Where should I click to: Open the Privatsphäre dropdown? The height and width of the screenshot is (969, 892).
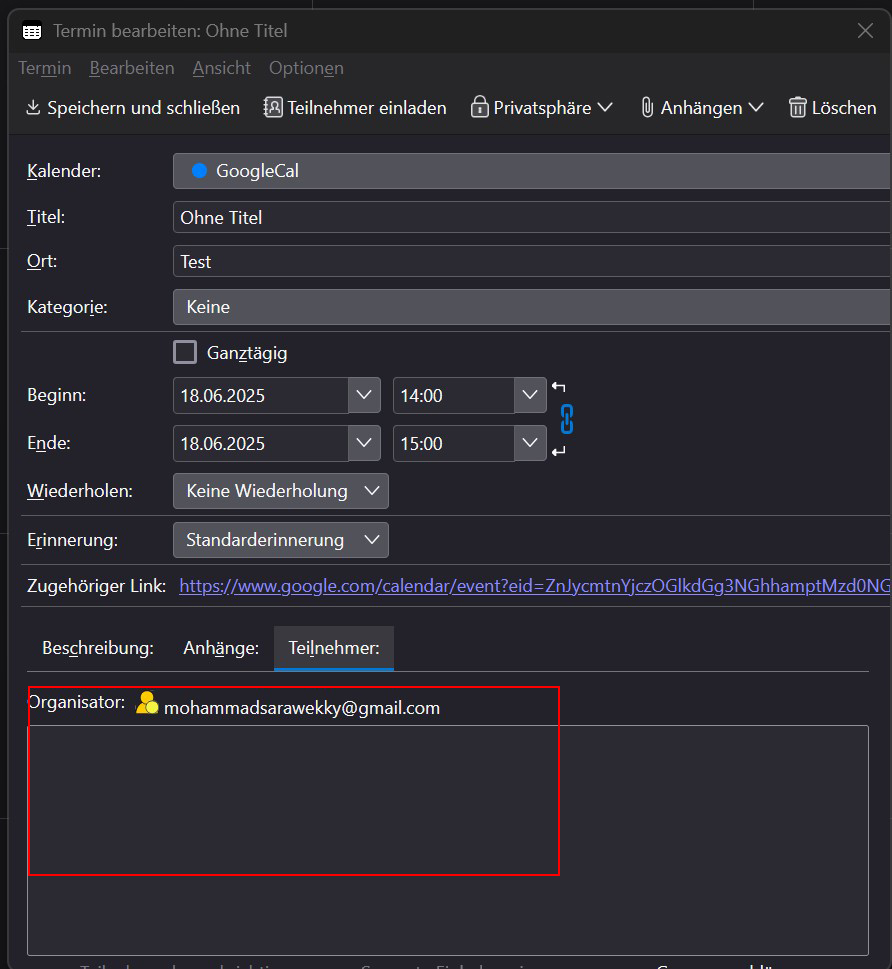pos(542,108)
